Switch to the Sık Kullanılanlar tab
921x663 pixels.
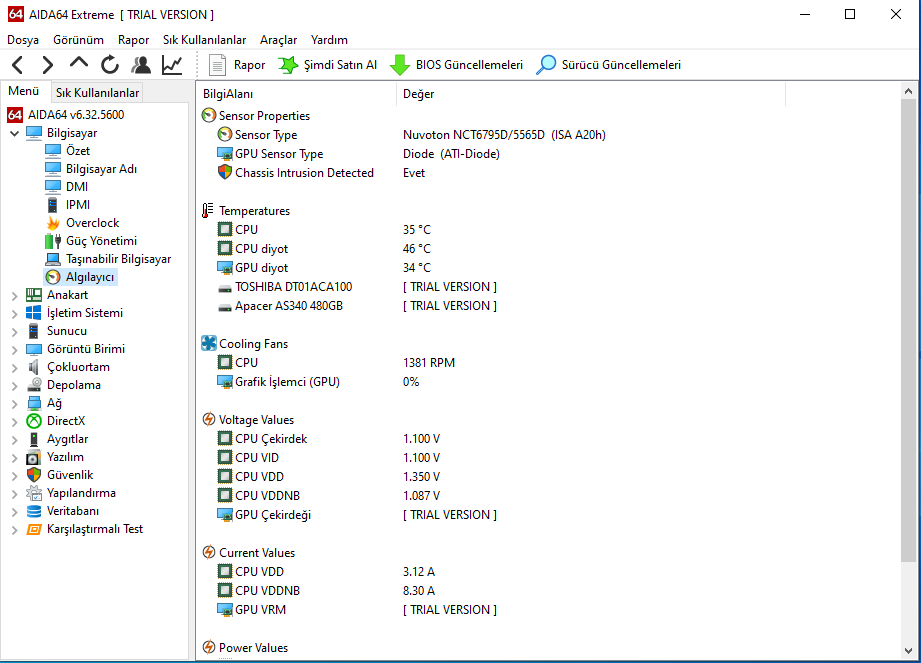98,93
